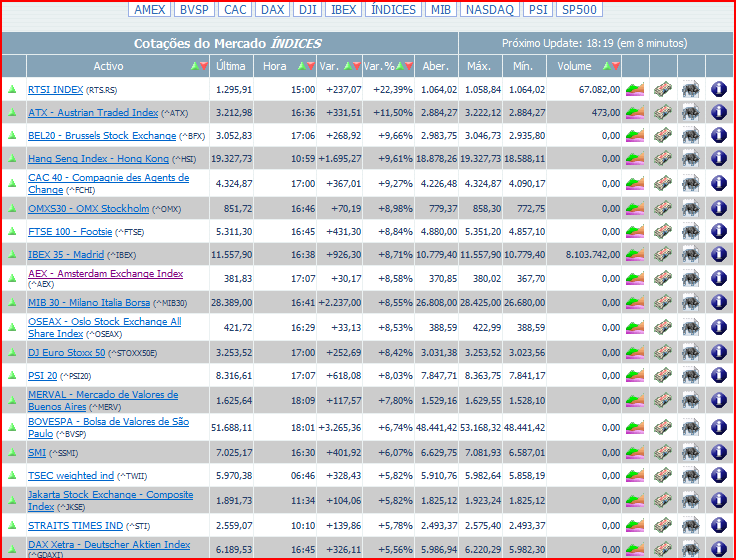The height and width of the screenshot is (560, 736).
Task: Open the chart icon for DJ Euro Stoxx 50
Action: pos(635,353)
